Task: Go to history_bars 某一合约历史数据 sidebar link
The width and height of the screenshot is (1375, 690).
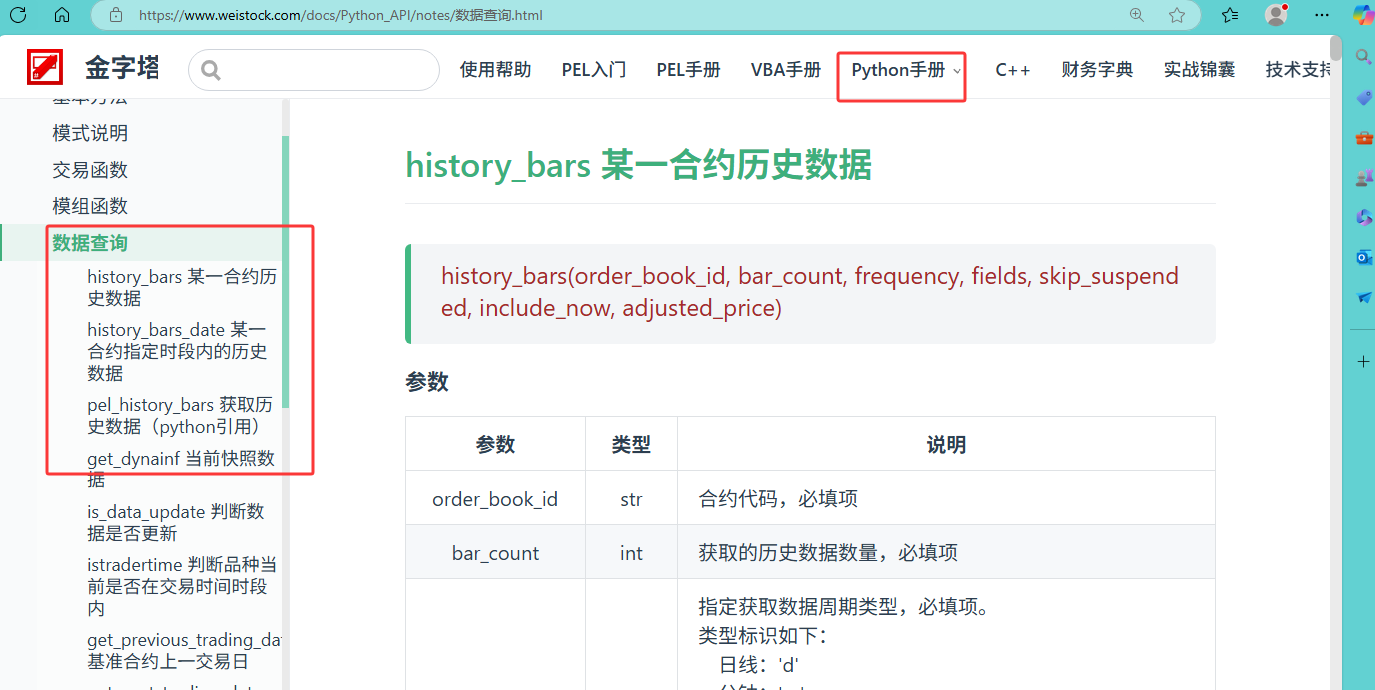Action: tap(182, 287)
